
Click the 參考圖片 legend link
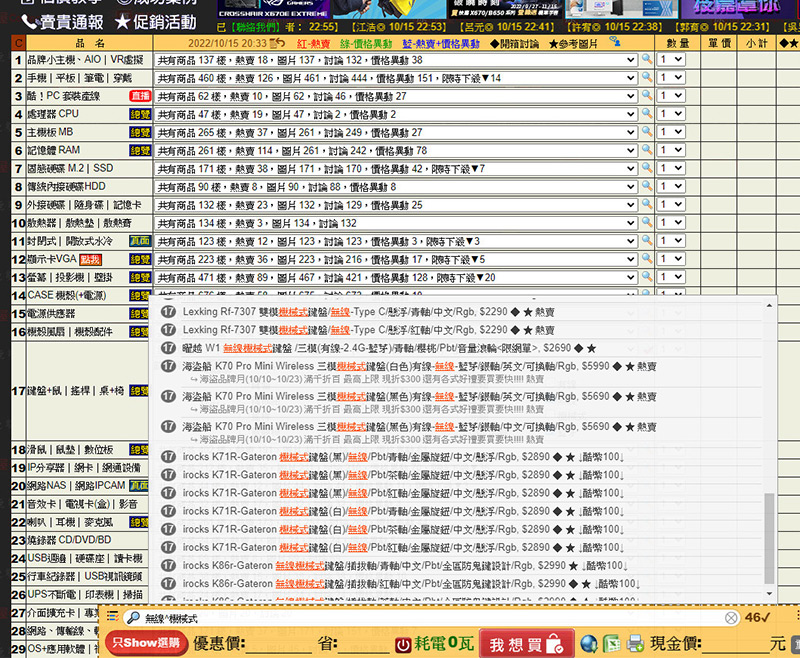tap(572, 44)
